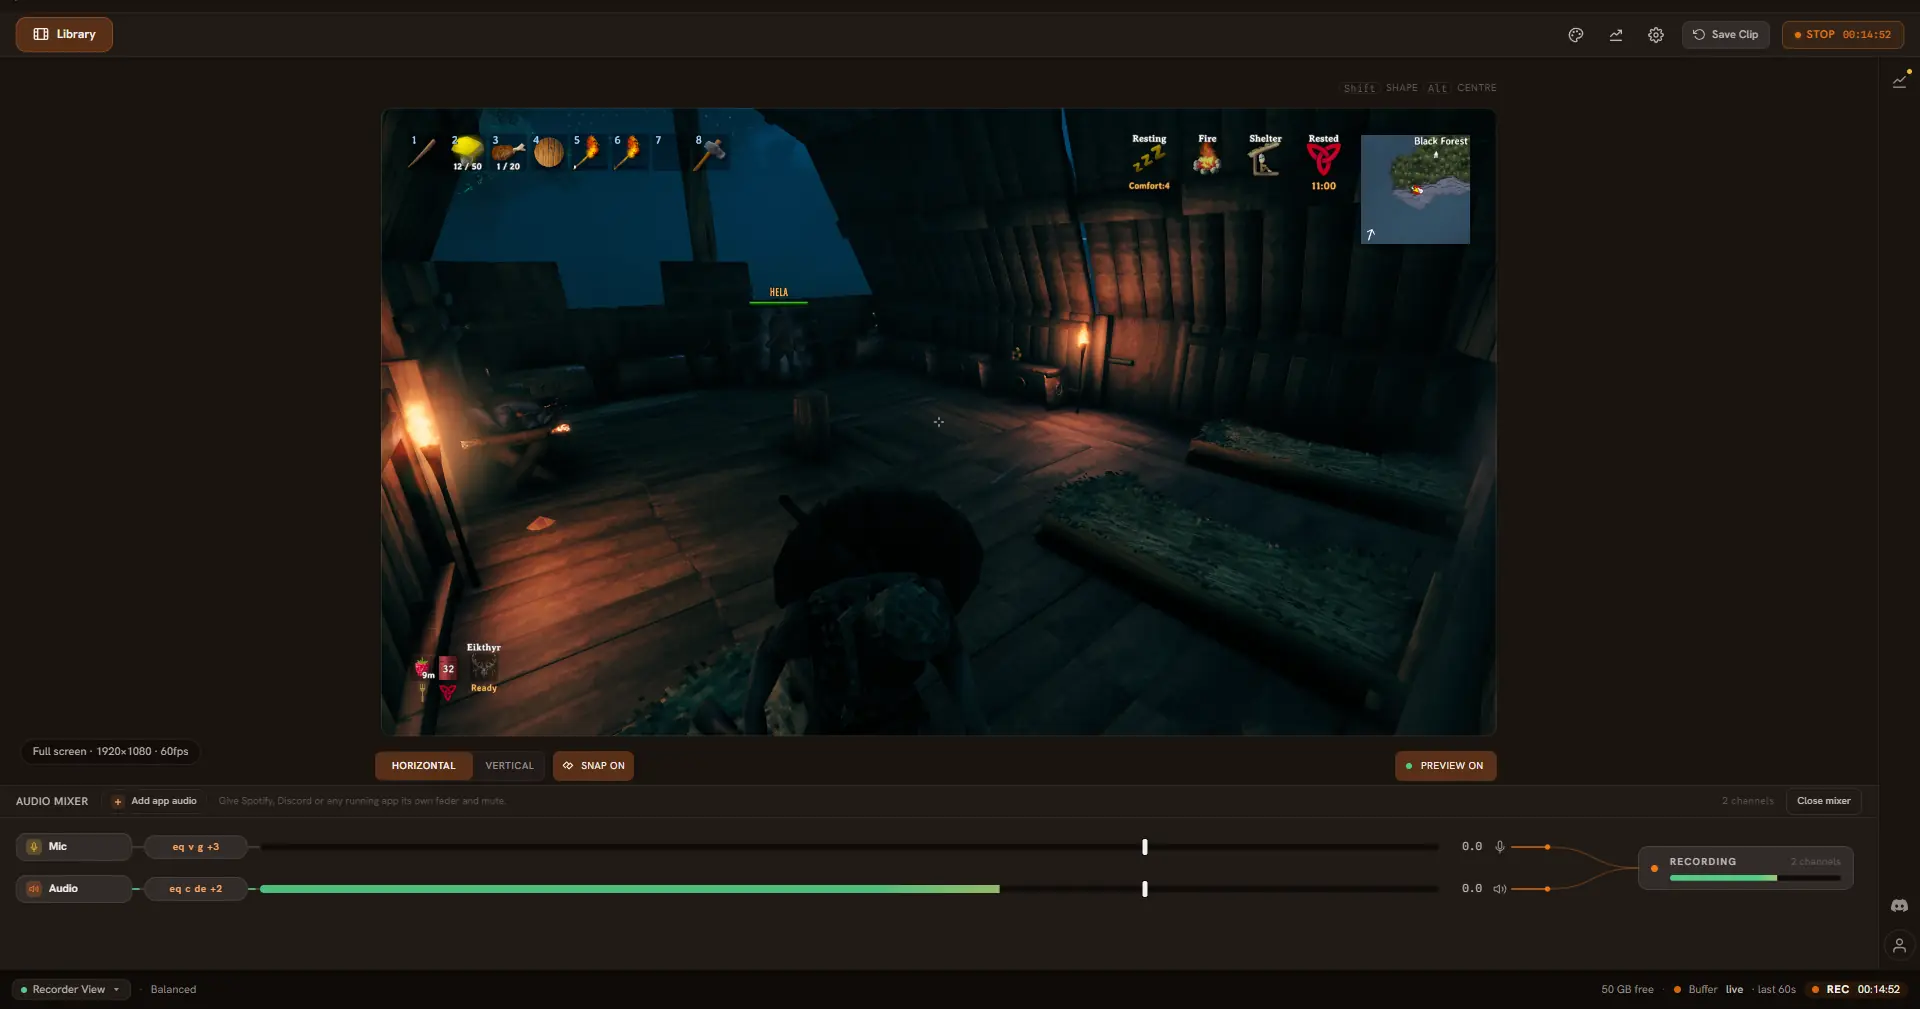
Task: Stop the current recording
Action: (1843, 35)
